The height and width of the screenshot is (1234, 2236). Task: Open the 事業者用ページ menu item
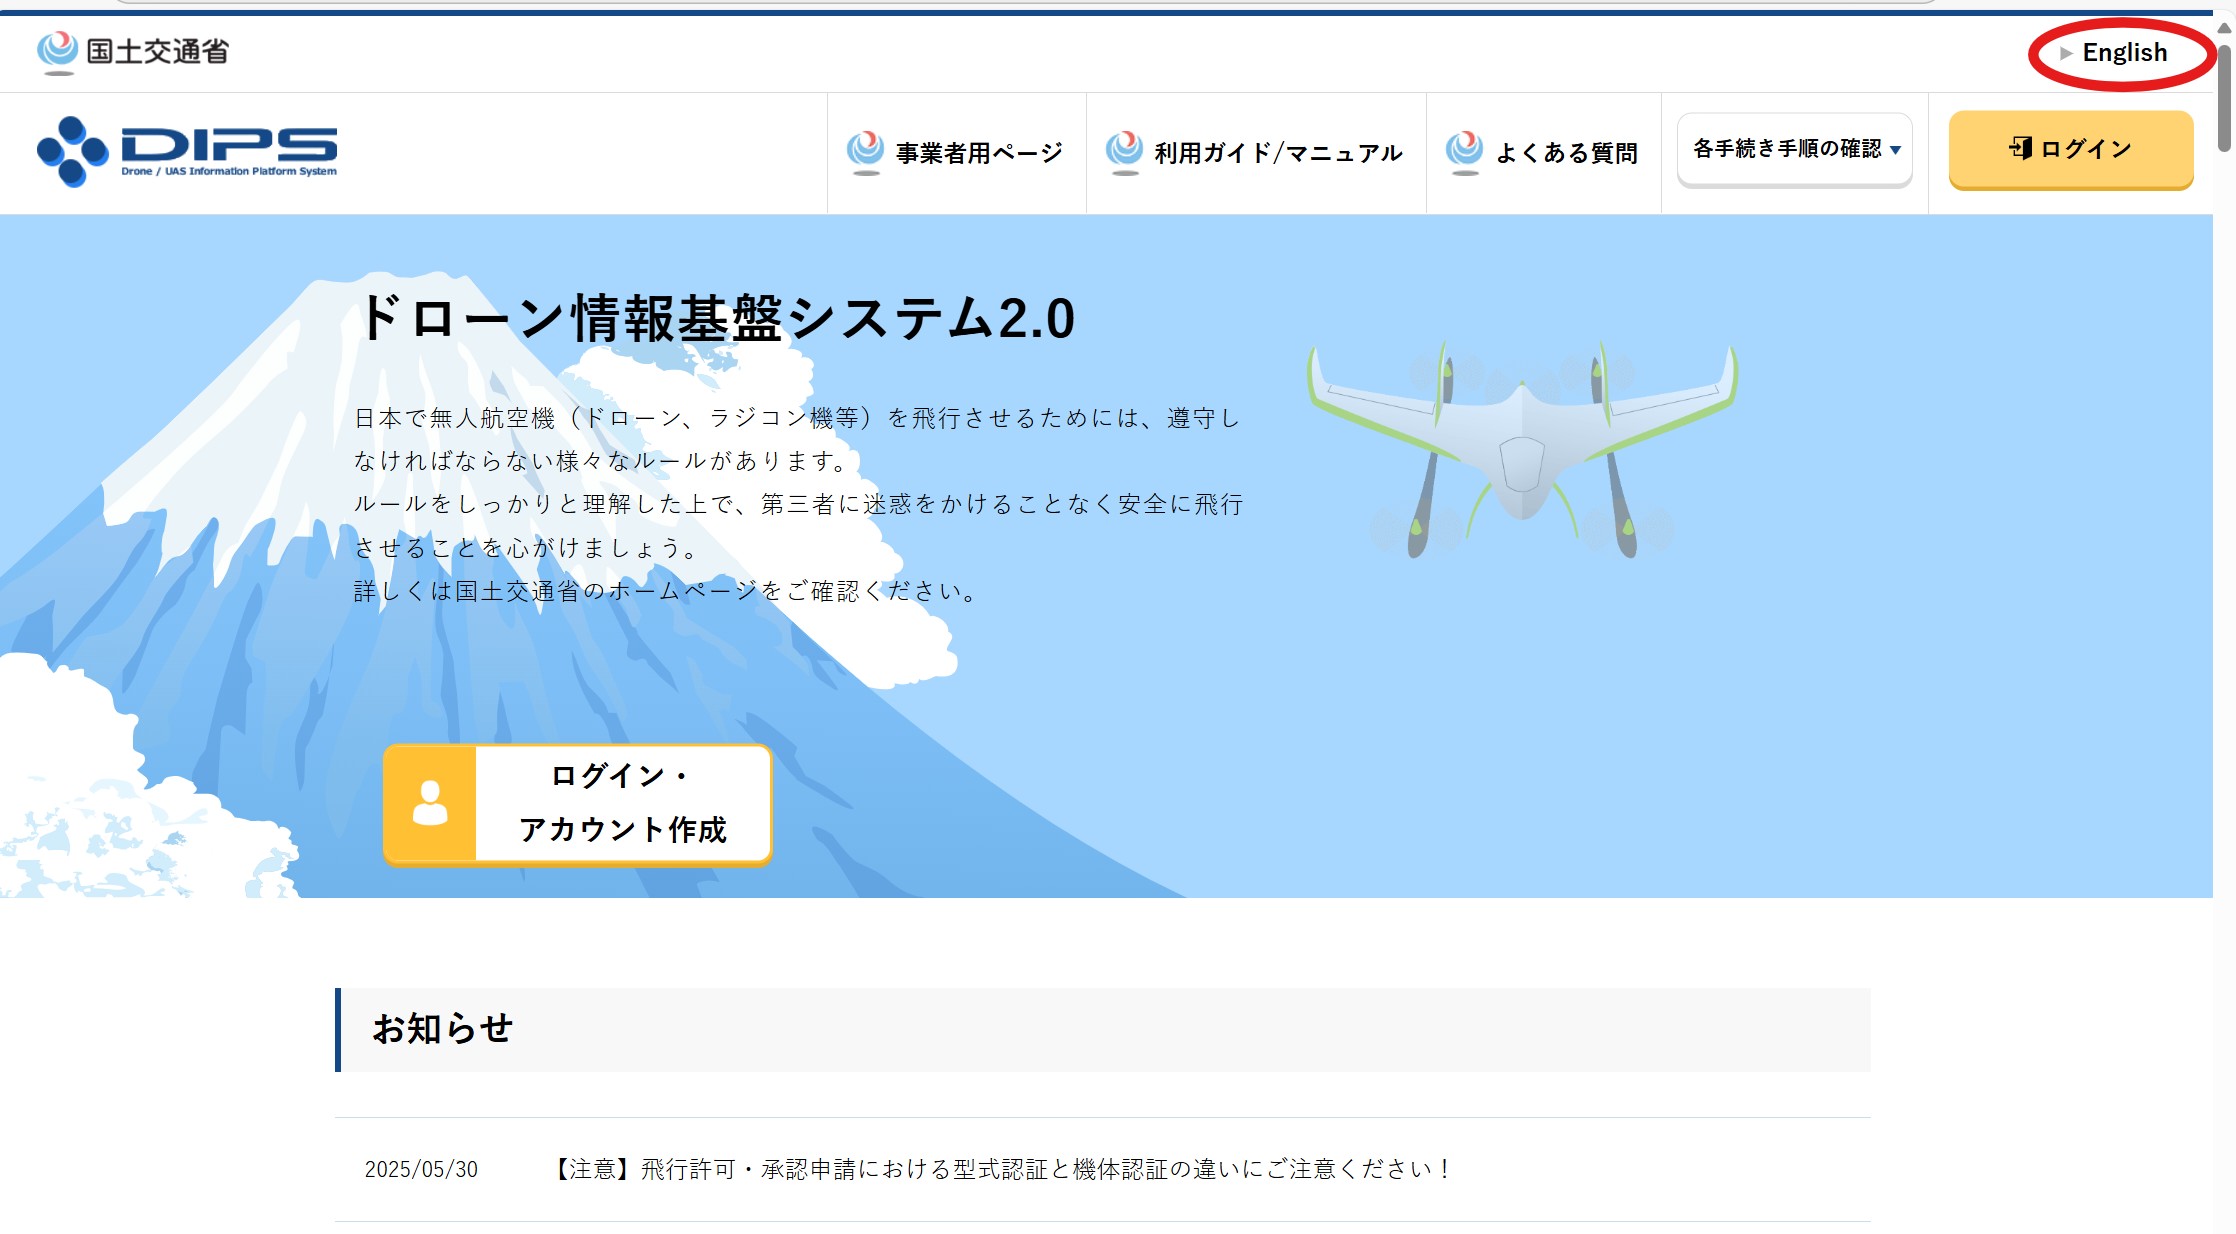coord(978,153)
